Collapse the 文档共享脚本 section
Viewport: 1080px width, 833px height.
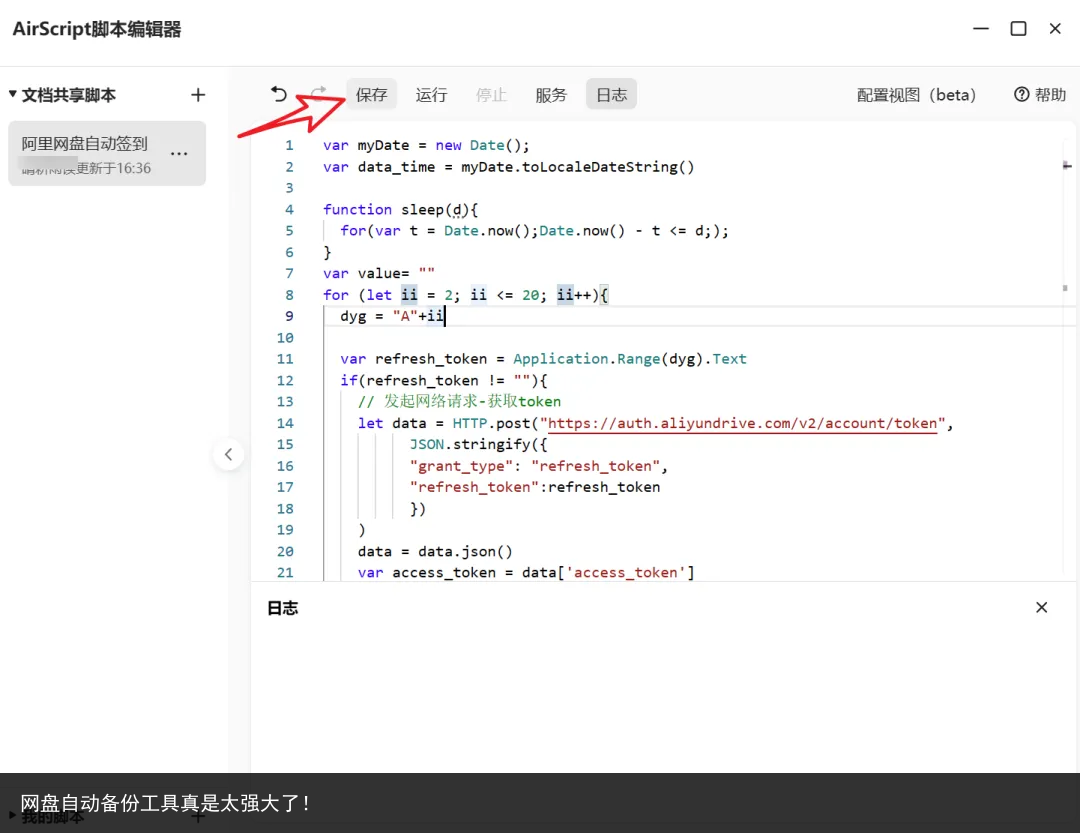point(12,94)
